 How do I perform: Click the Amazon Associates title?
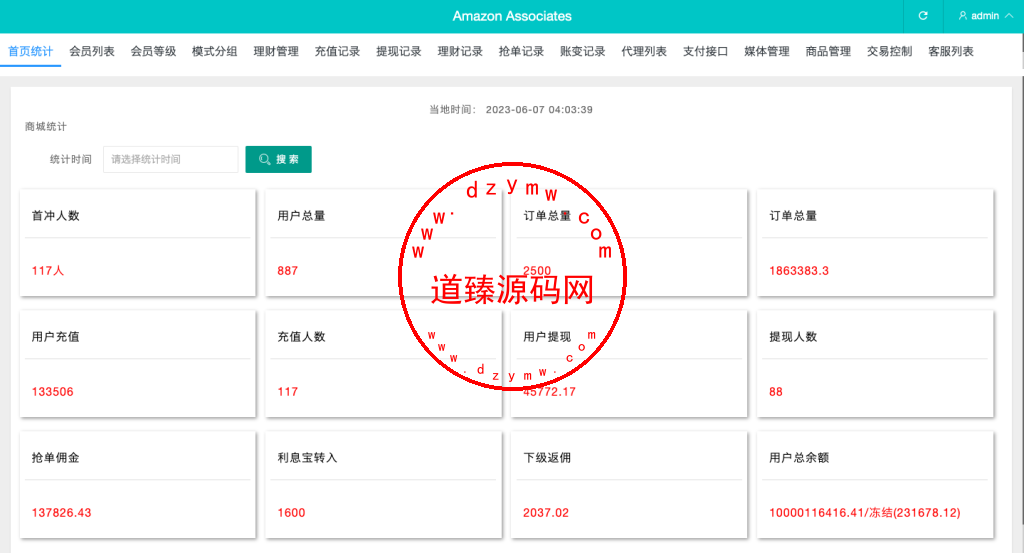(512, 16)
